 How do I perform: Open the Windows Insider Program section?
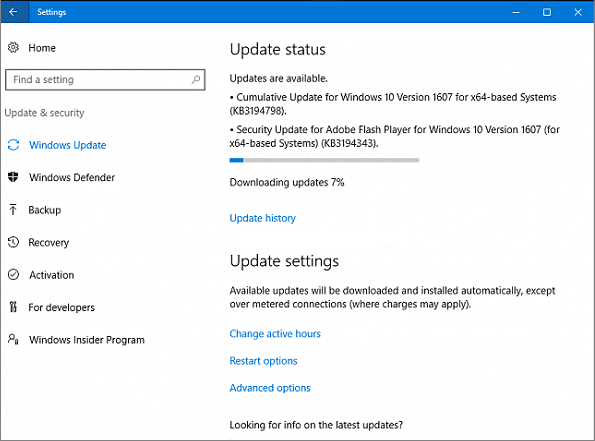coord(87,340)
